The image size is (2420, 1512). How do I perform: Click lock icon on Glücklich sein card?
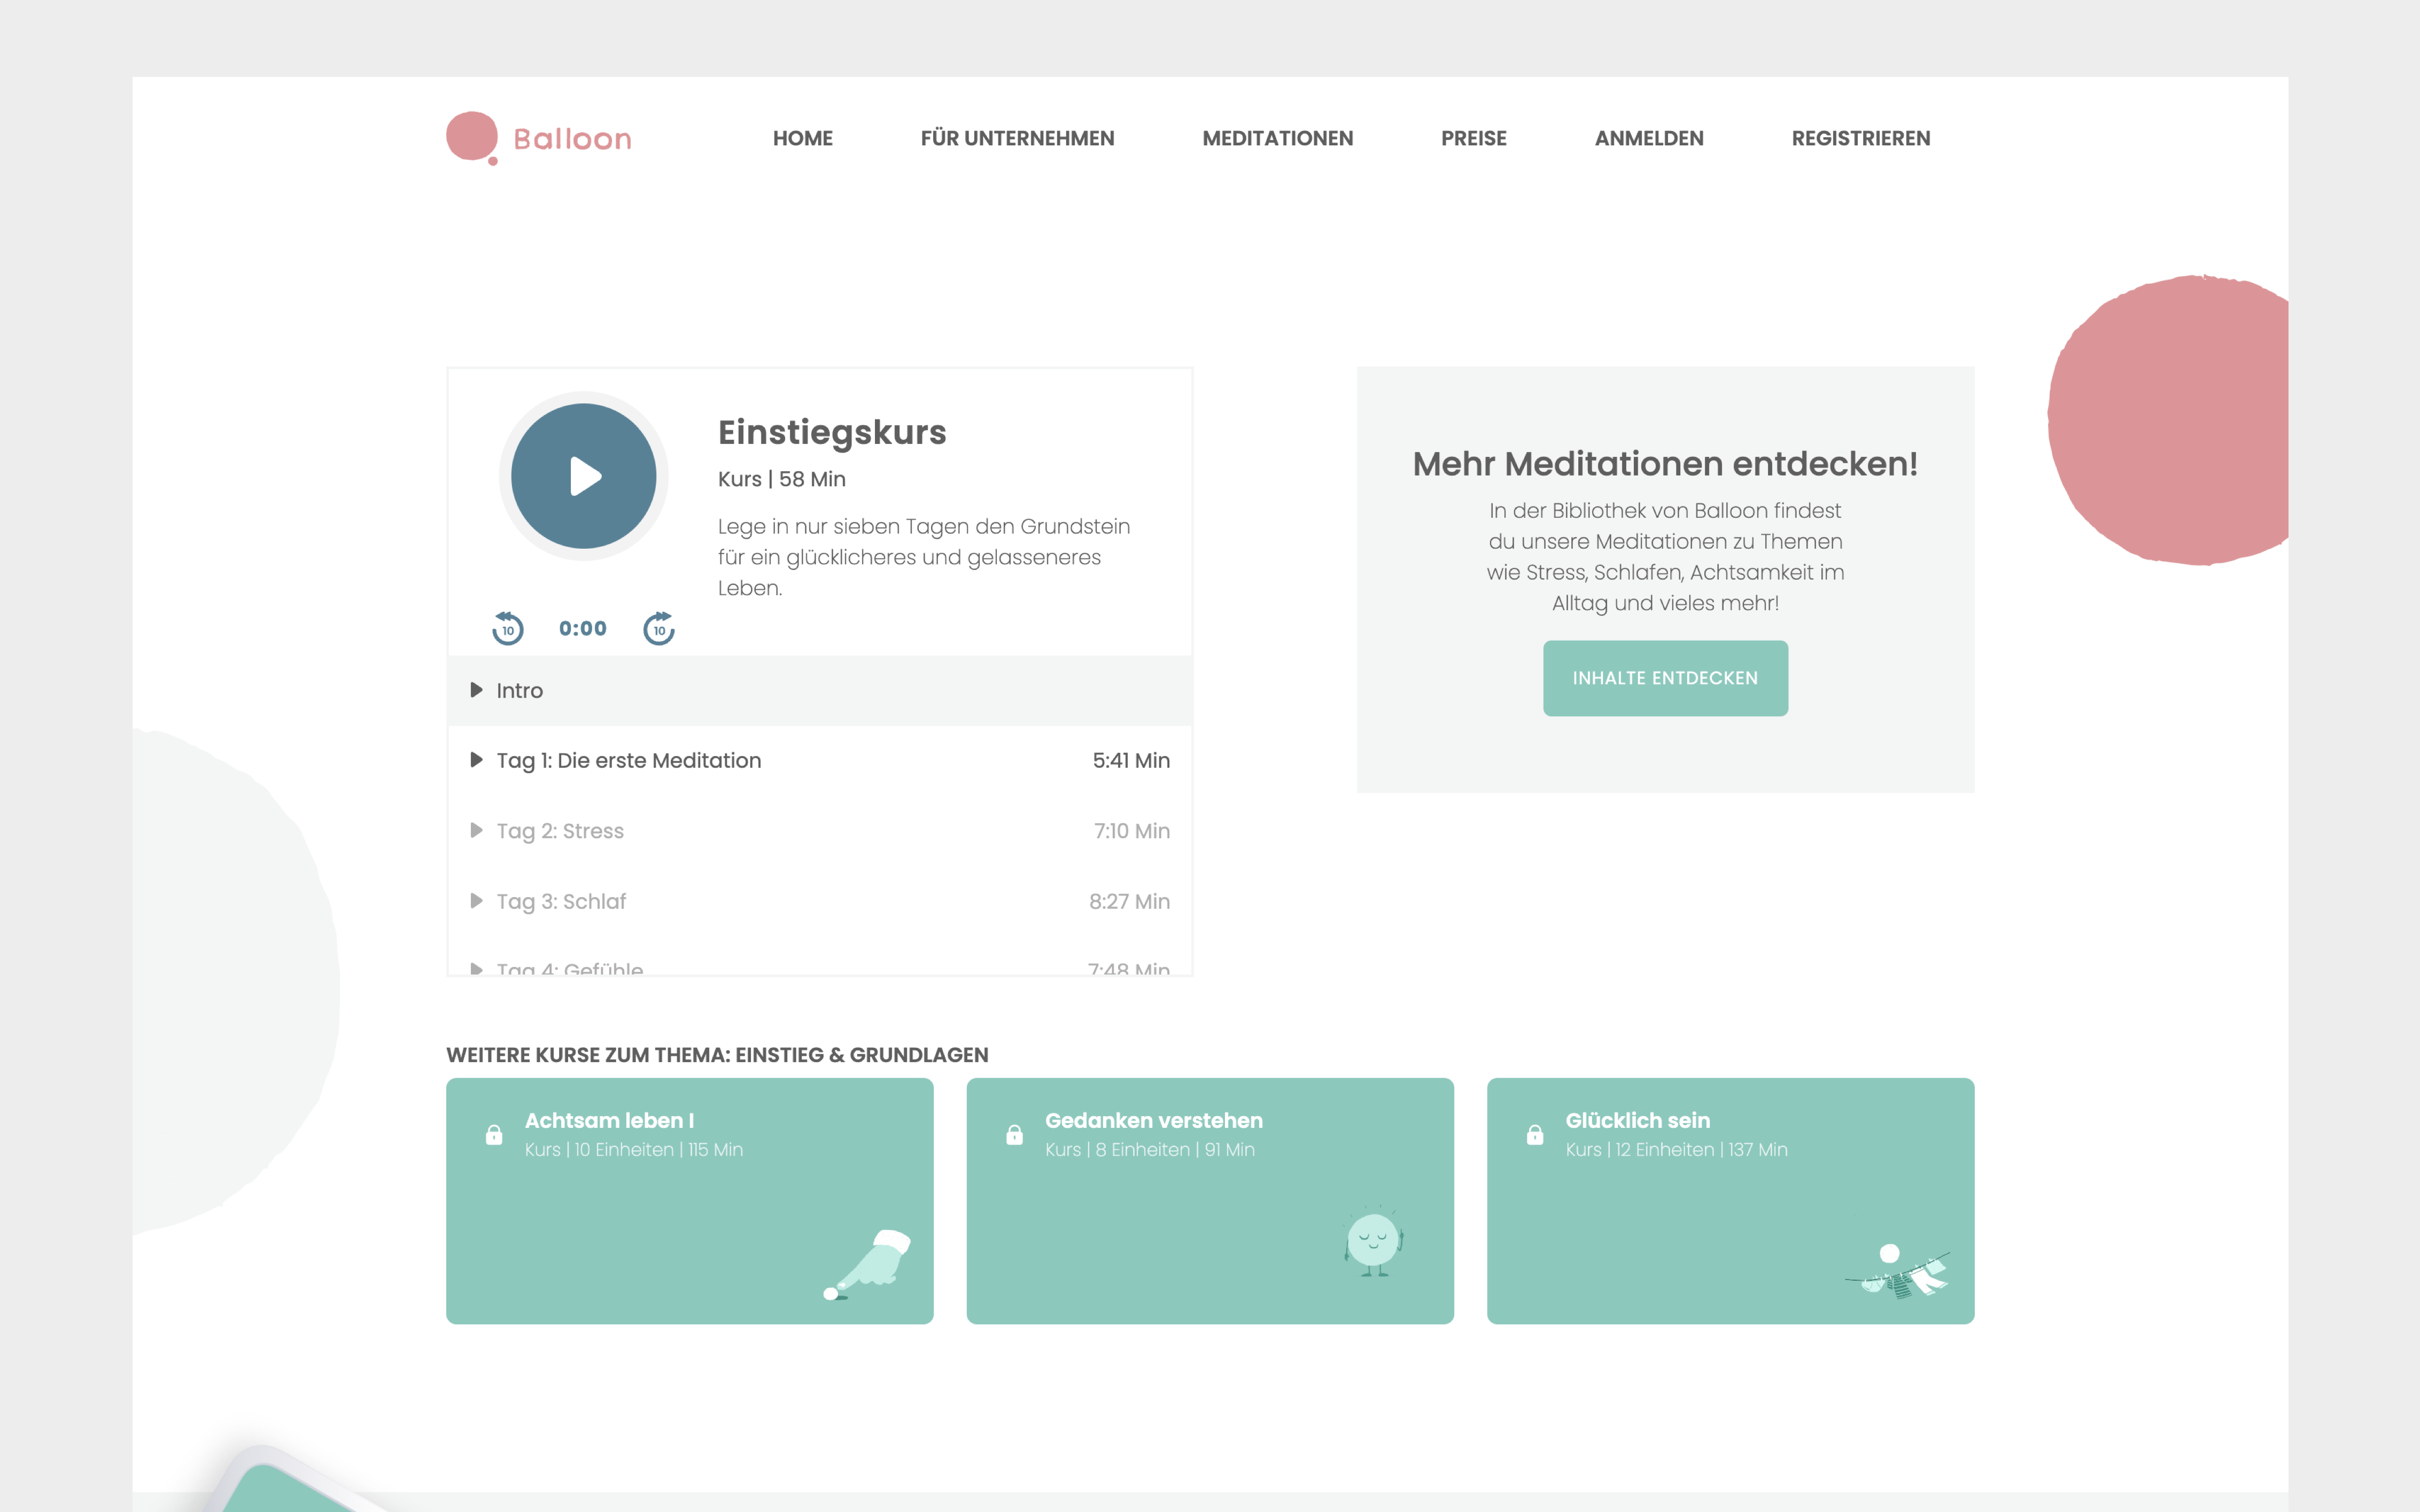(x=1535, y=1135)
